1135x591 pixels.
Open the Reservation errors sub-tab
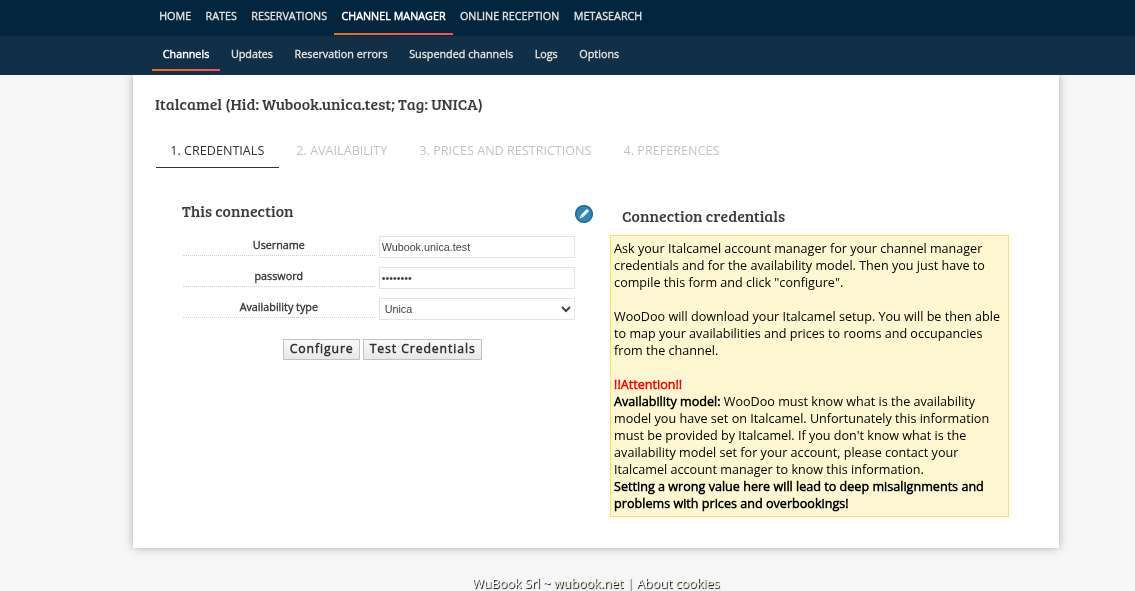pyautogui.click(x=341, y=54)
